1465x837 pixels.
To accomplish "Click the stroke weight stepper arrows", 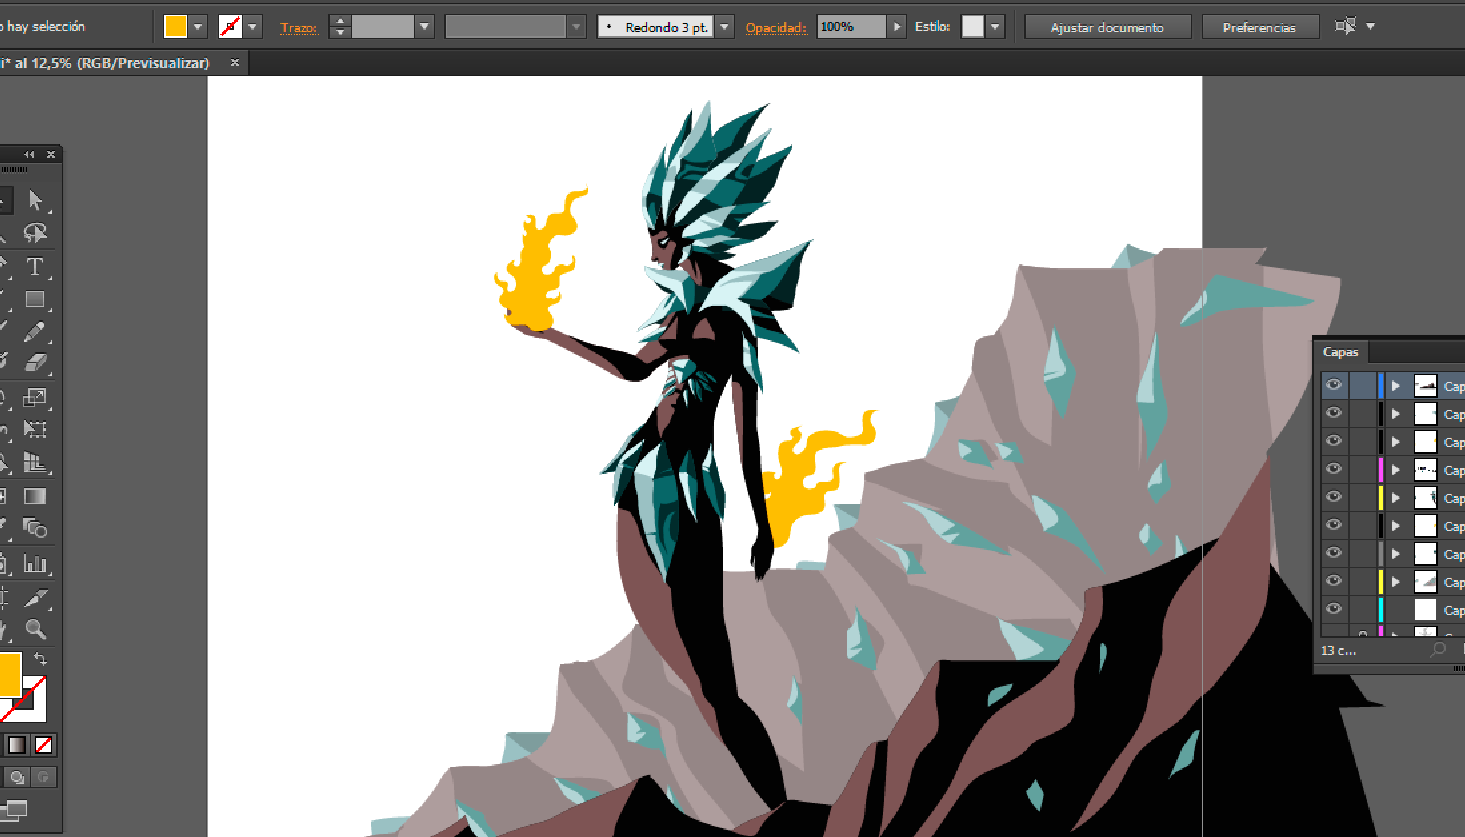I will click(x=340, y=27).
